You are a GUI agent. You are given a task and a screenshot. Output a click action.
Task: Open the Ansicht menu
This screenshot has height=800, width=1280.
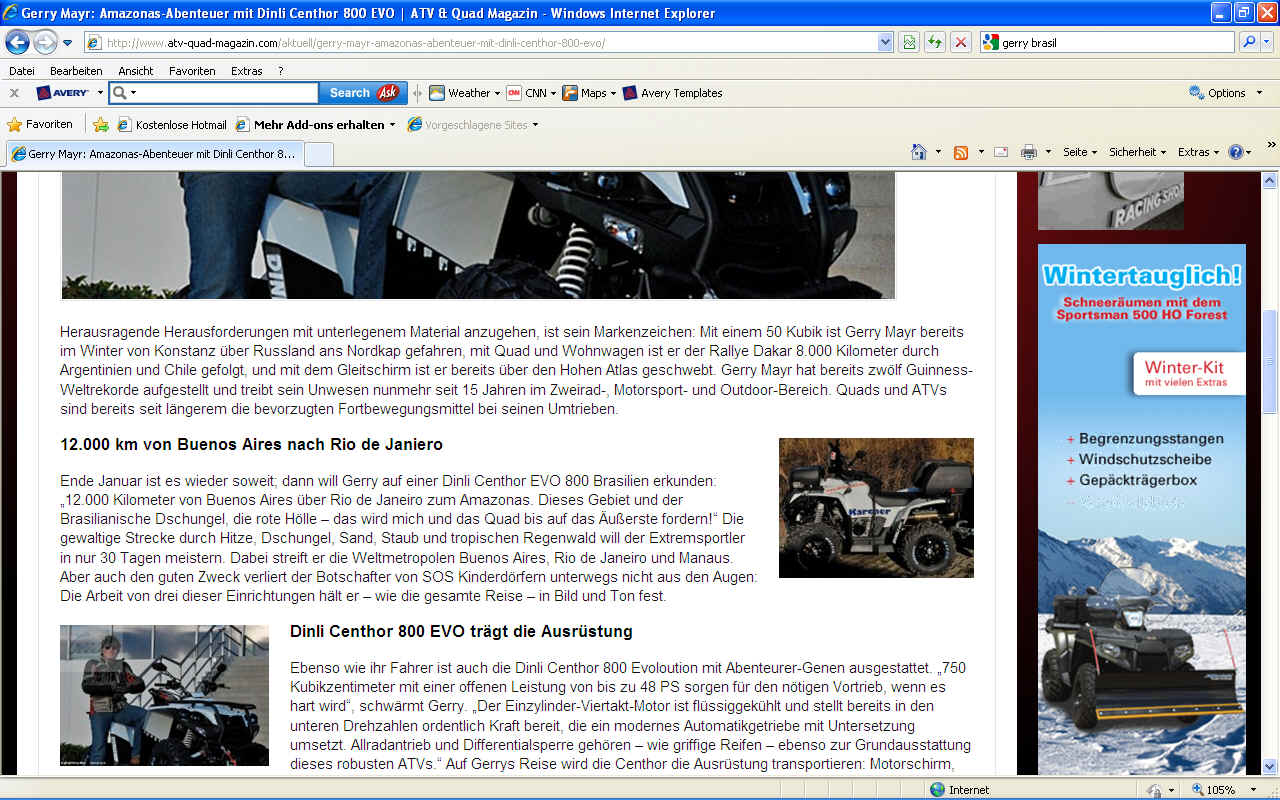tap(136, 71)
